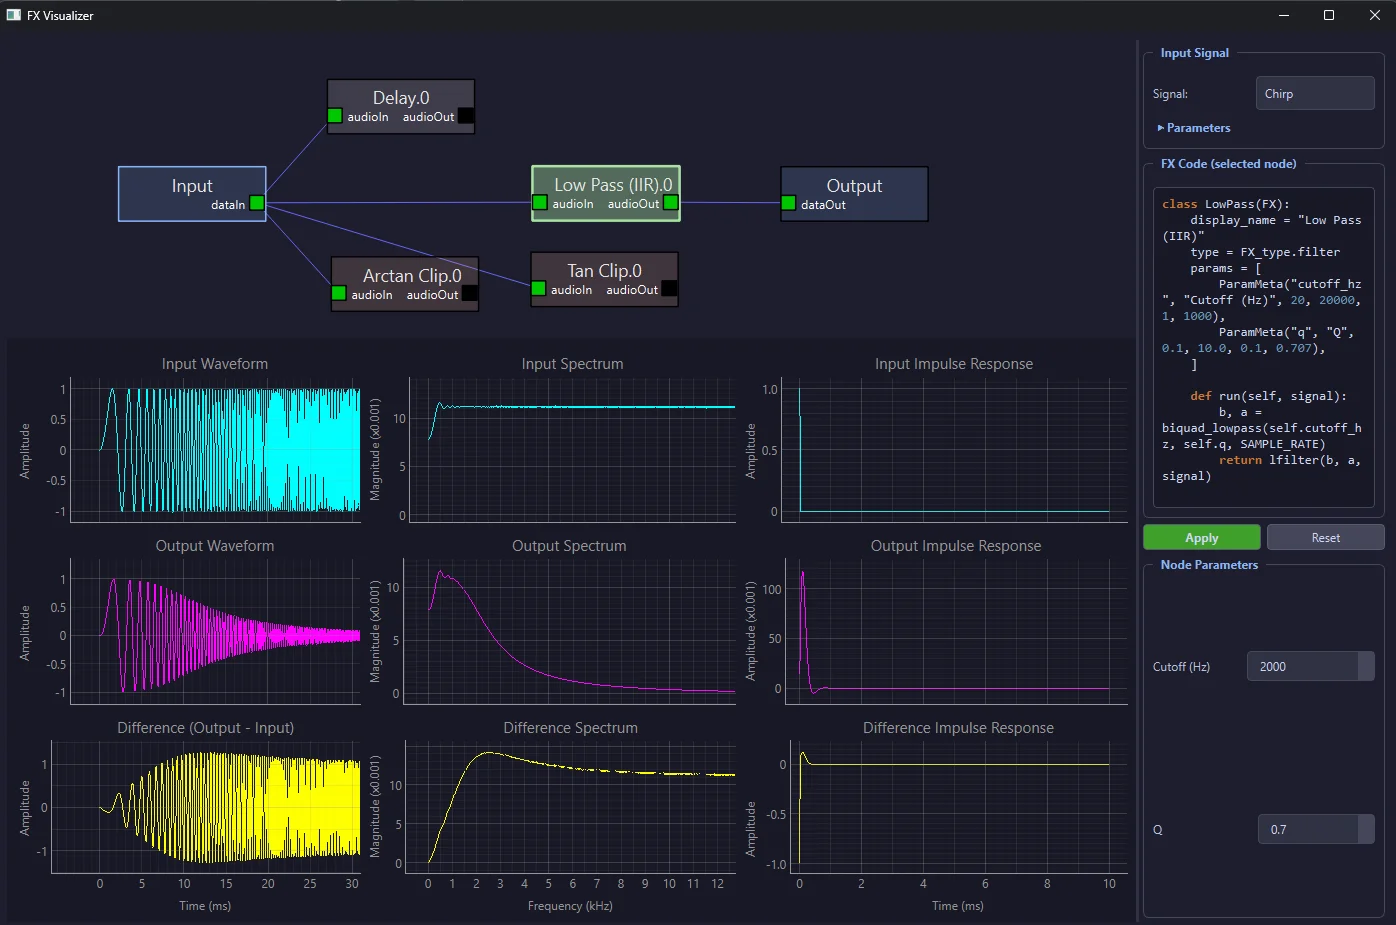Click the Low Pass (IIR).0 audioOut port

671,203
